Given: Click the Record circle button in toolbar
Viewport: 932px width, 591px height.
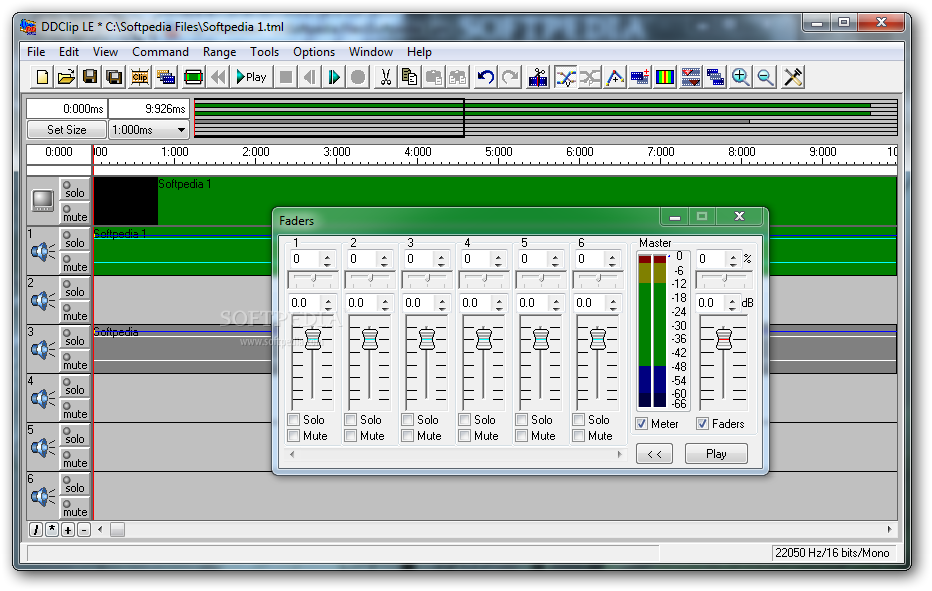Looking at the screenshot, I should (x=358, y=77).
